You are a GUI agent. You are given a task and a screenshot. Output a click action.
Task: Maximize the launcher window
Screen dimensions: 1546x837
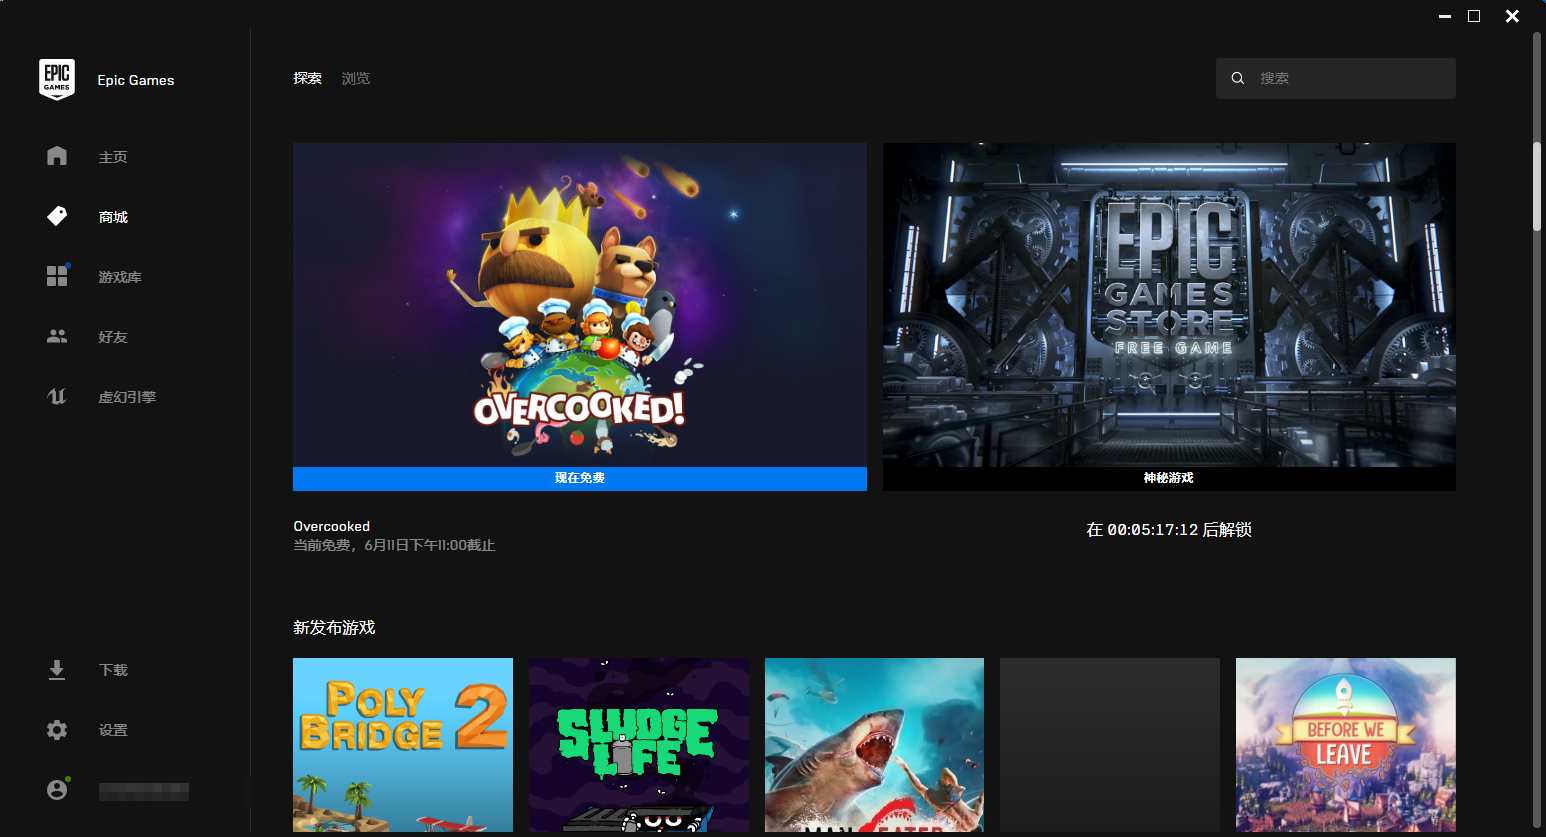pyautogui.click(x=1474, y=16)
